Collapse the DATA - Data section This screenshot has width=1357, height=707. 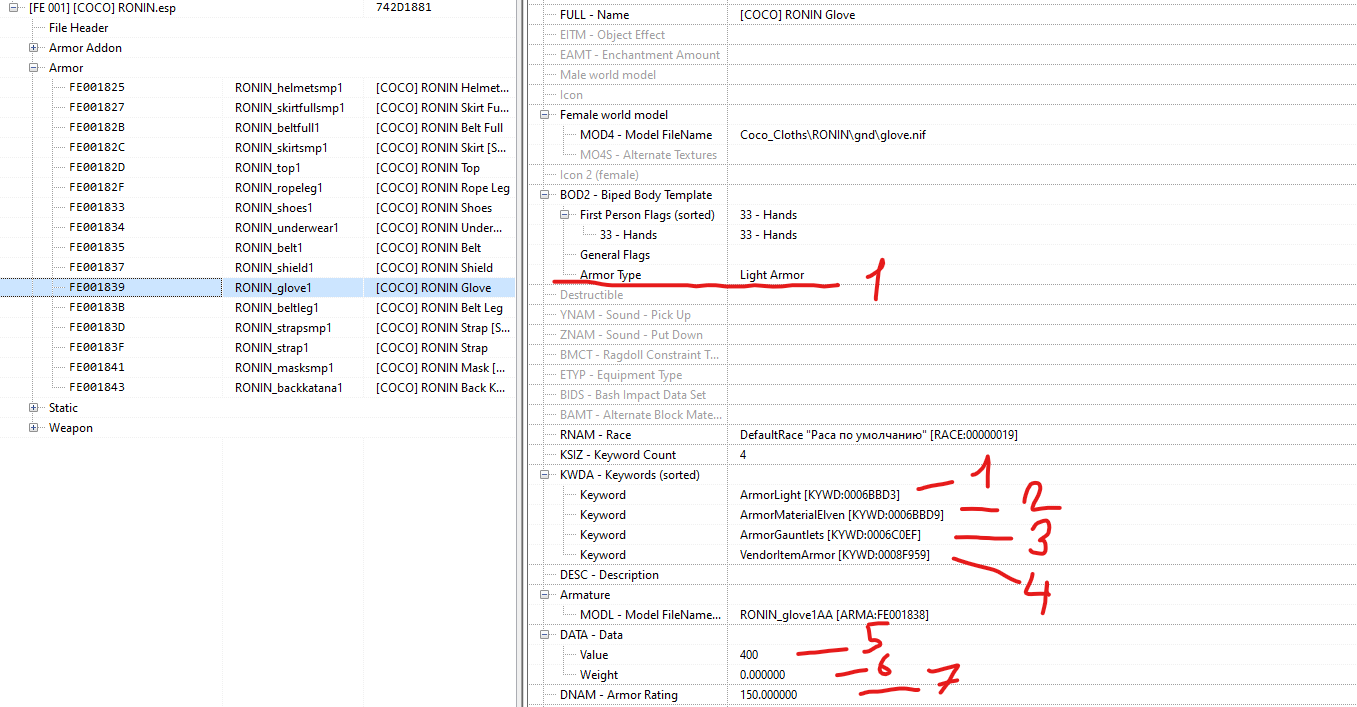pos(545,635)
